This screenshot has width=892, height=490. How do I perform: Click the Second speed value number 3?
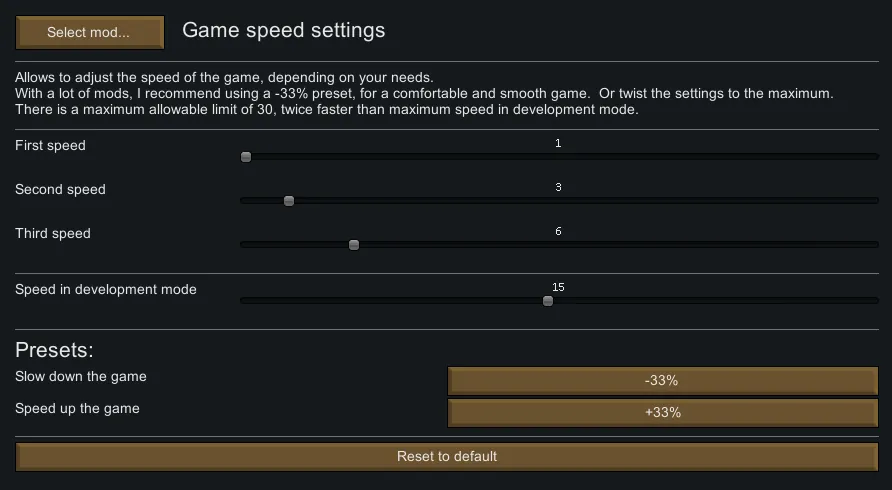[558, 188]
